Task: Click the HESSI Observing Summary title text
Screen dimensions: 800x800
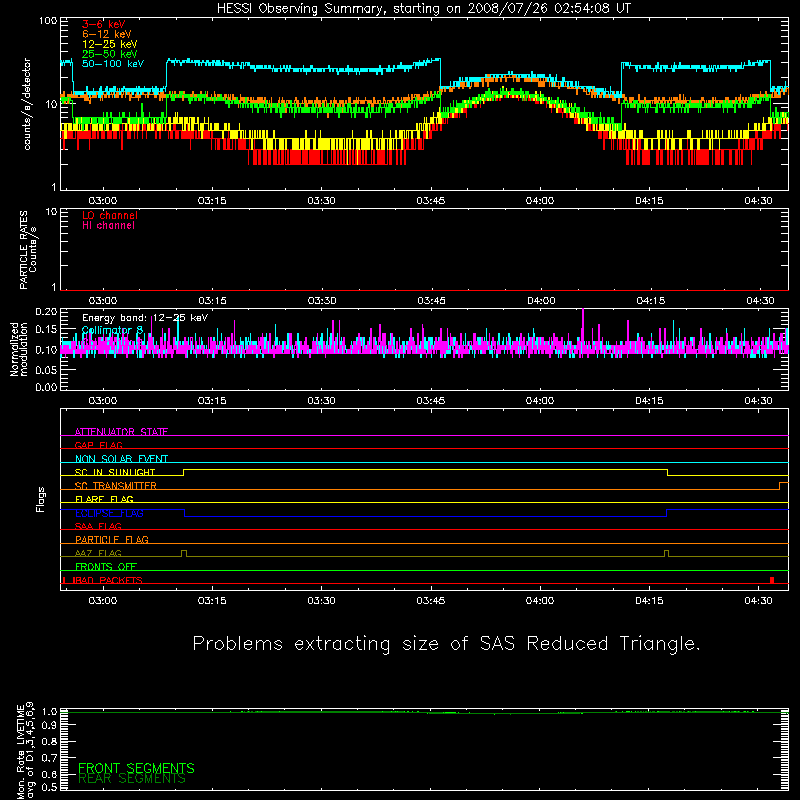Action: pos(423,9)
